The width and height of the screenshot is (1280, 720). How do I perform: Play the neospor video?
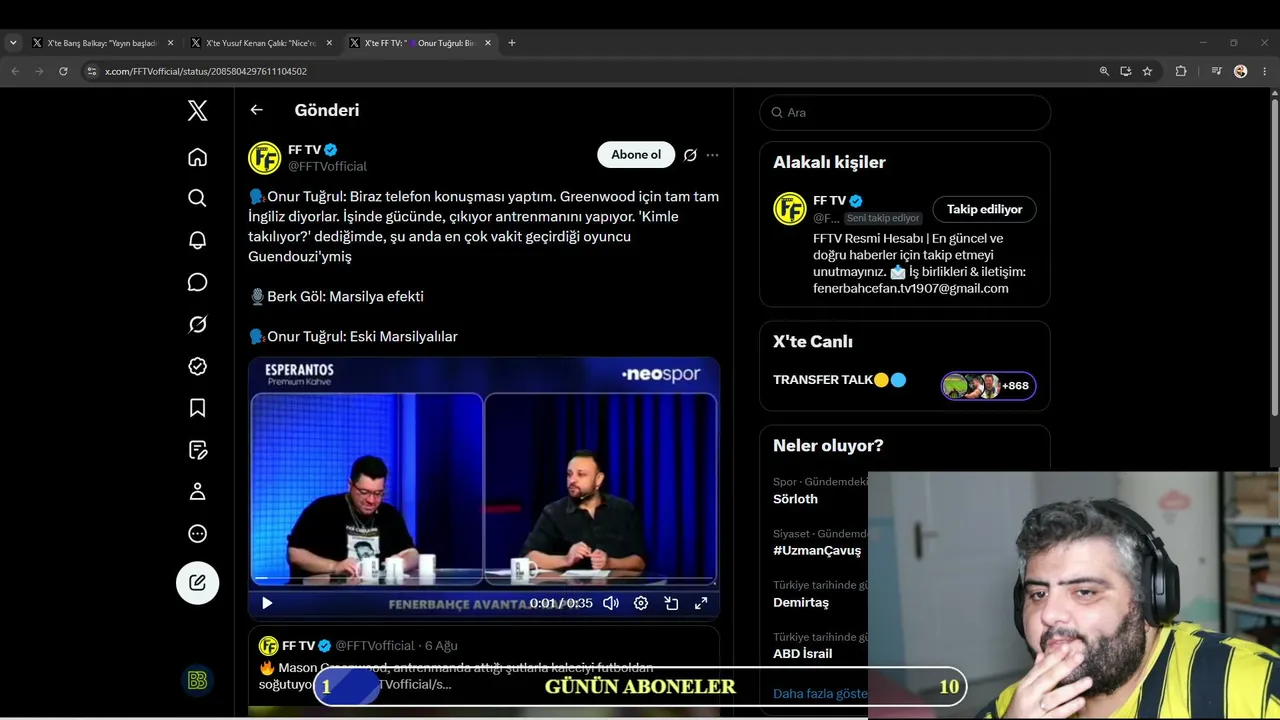(x=267, y=603)
